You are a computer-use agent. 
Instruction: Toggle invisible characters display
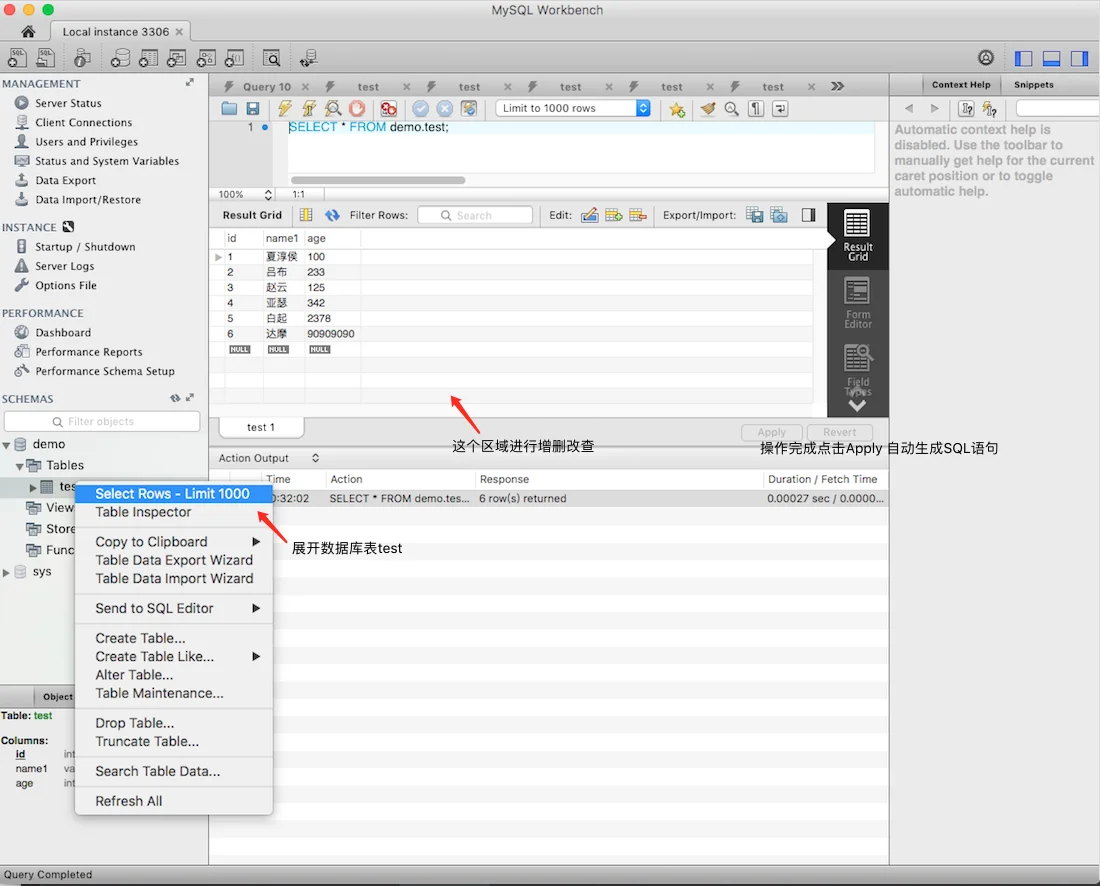point(756,109)
